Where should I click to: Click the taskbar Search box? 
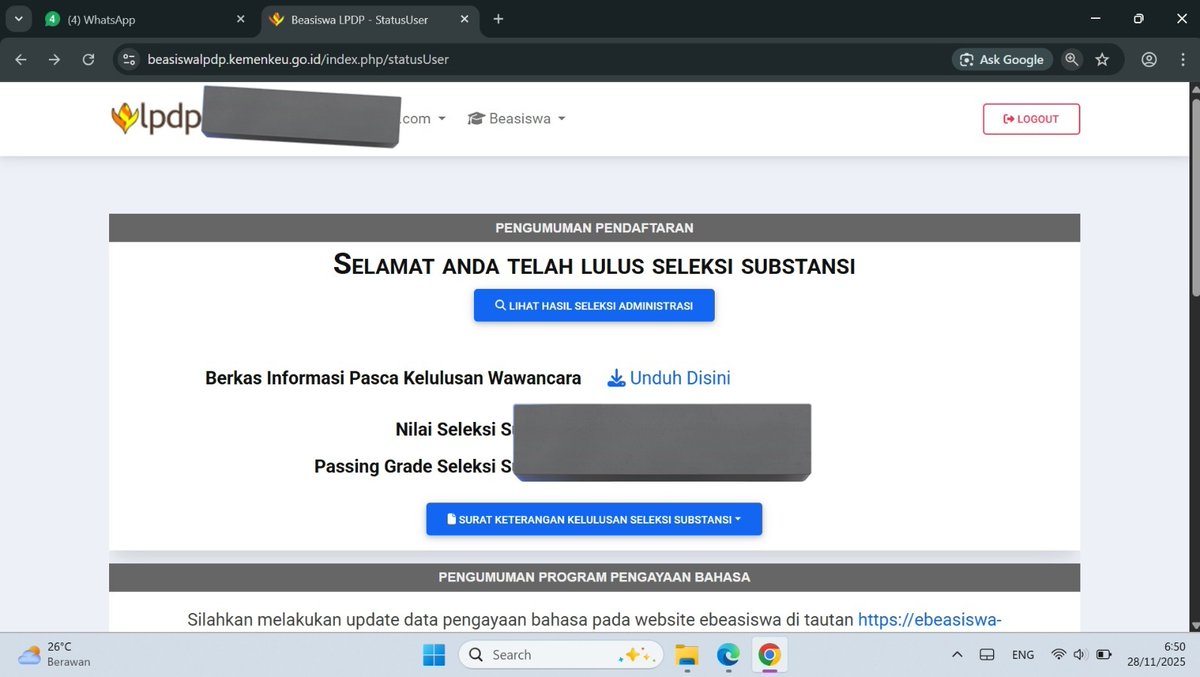click(x=560, y=655)
